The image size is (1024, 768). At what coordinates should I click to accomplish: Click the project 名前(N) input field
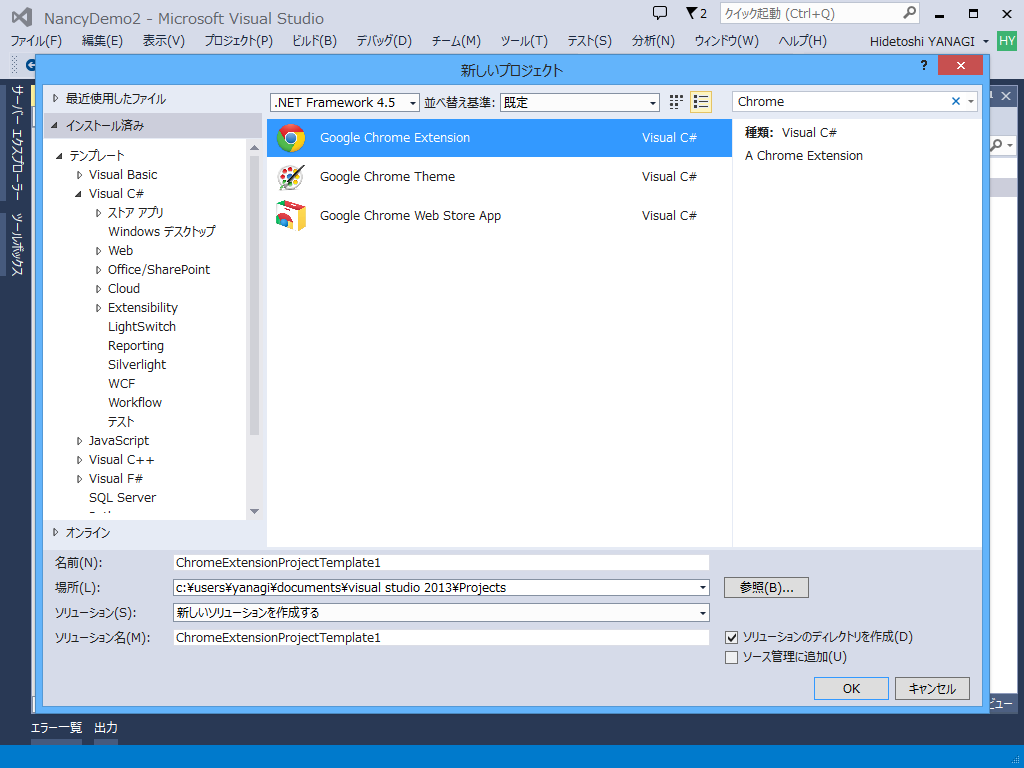pyautogui.click(x=441, y=562)
